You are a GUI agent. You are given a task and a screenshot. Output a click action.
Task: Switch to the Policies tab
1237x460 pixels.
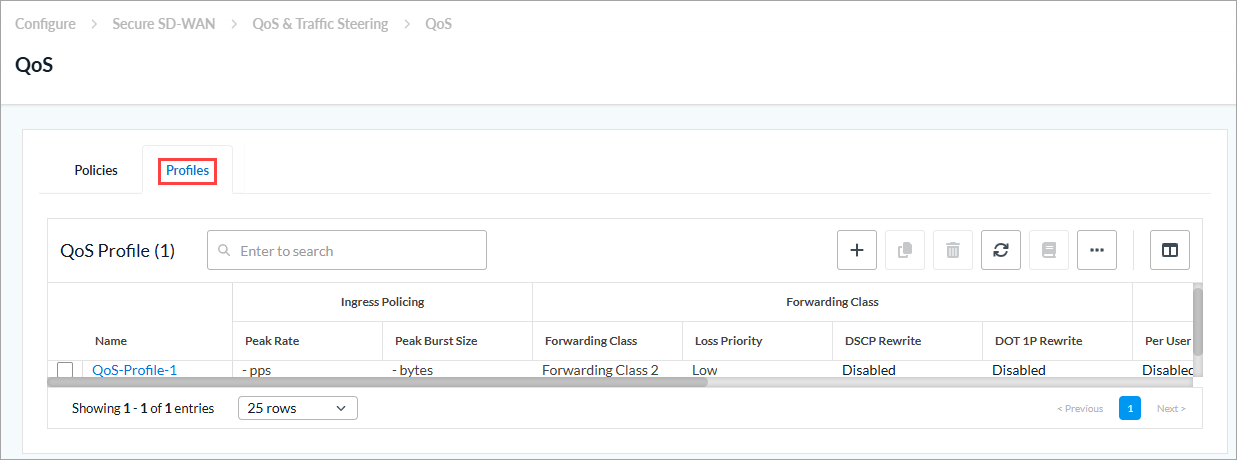[96, 170]
